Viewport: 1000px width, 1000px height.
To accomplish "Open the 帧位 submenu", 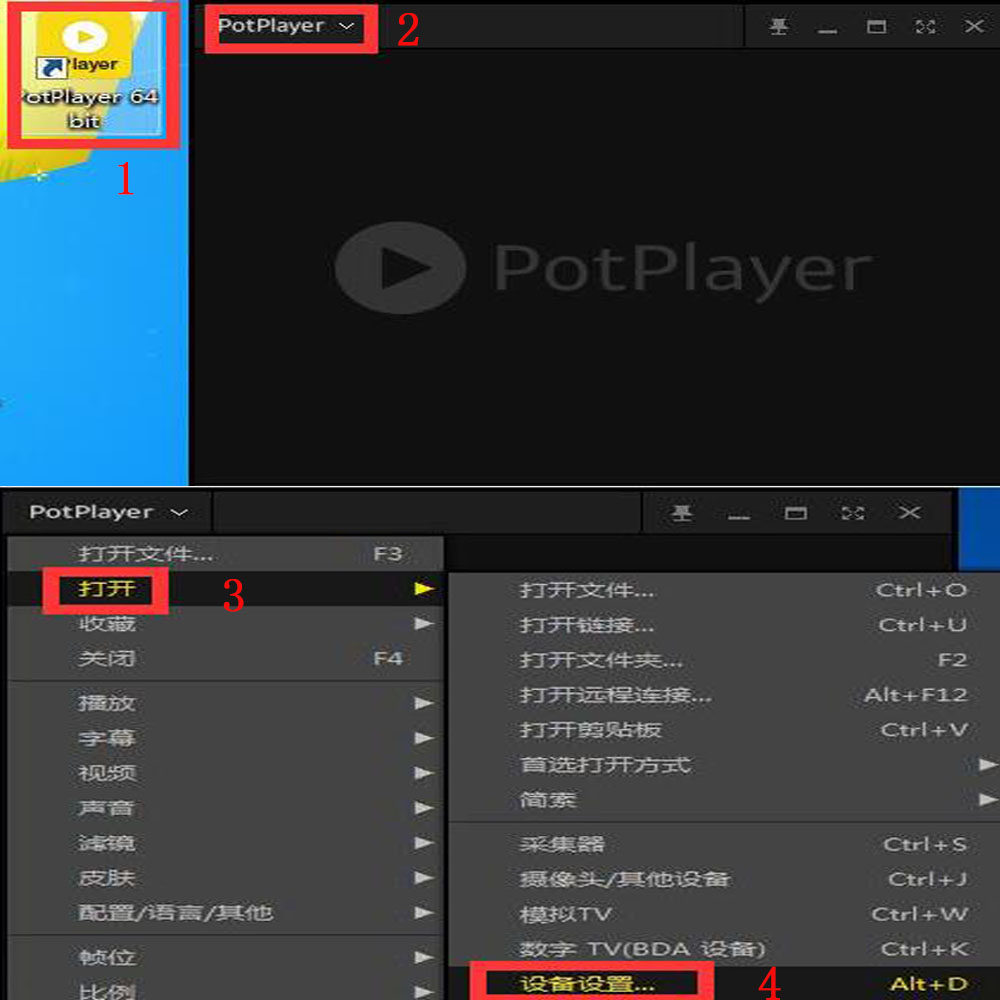I will 226,957.
